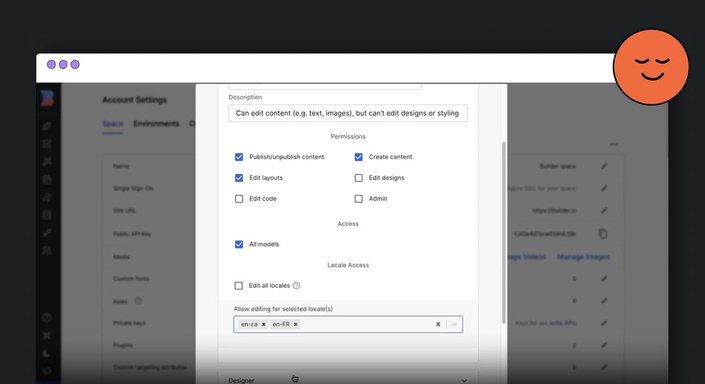Click inside the locale multi-select field
Image resolution: width=705 pixels, height=384 pixels.
(x=348, y=324)
